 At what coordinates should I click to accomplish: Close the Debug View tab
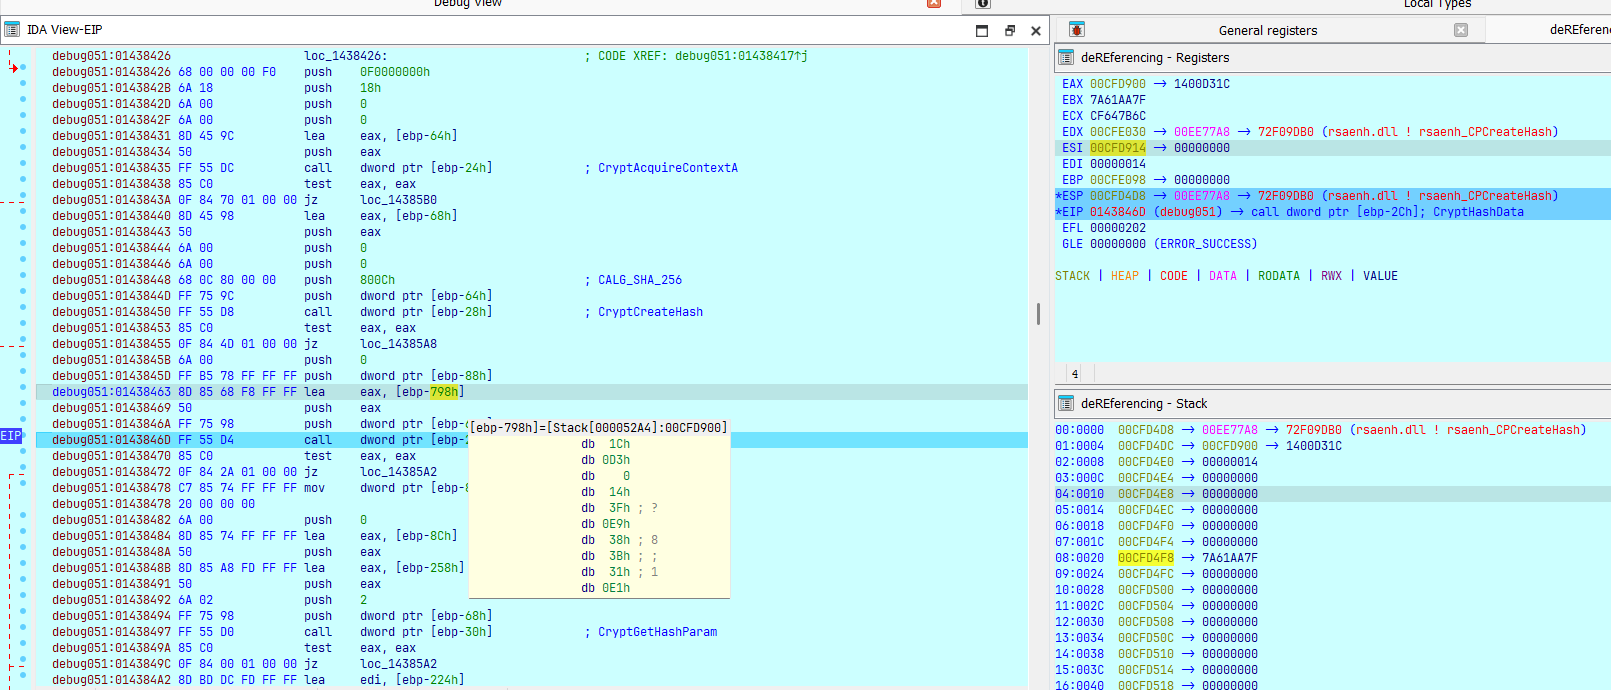click(934, 3)
